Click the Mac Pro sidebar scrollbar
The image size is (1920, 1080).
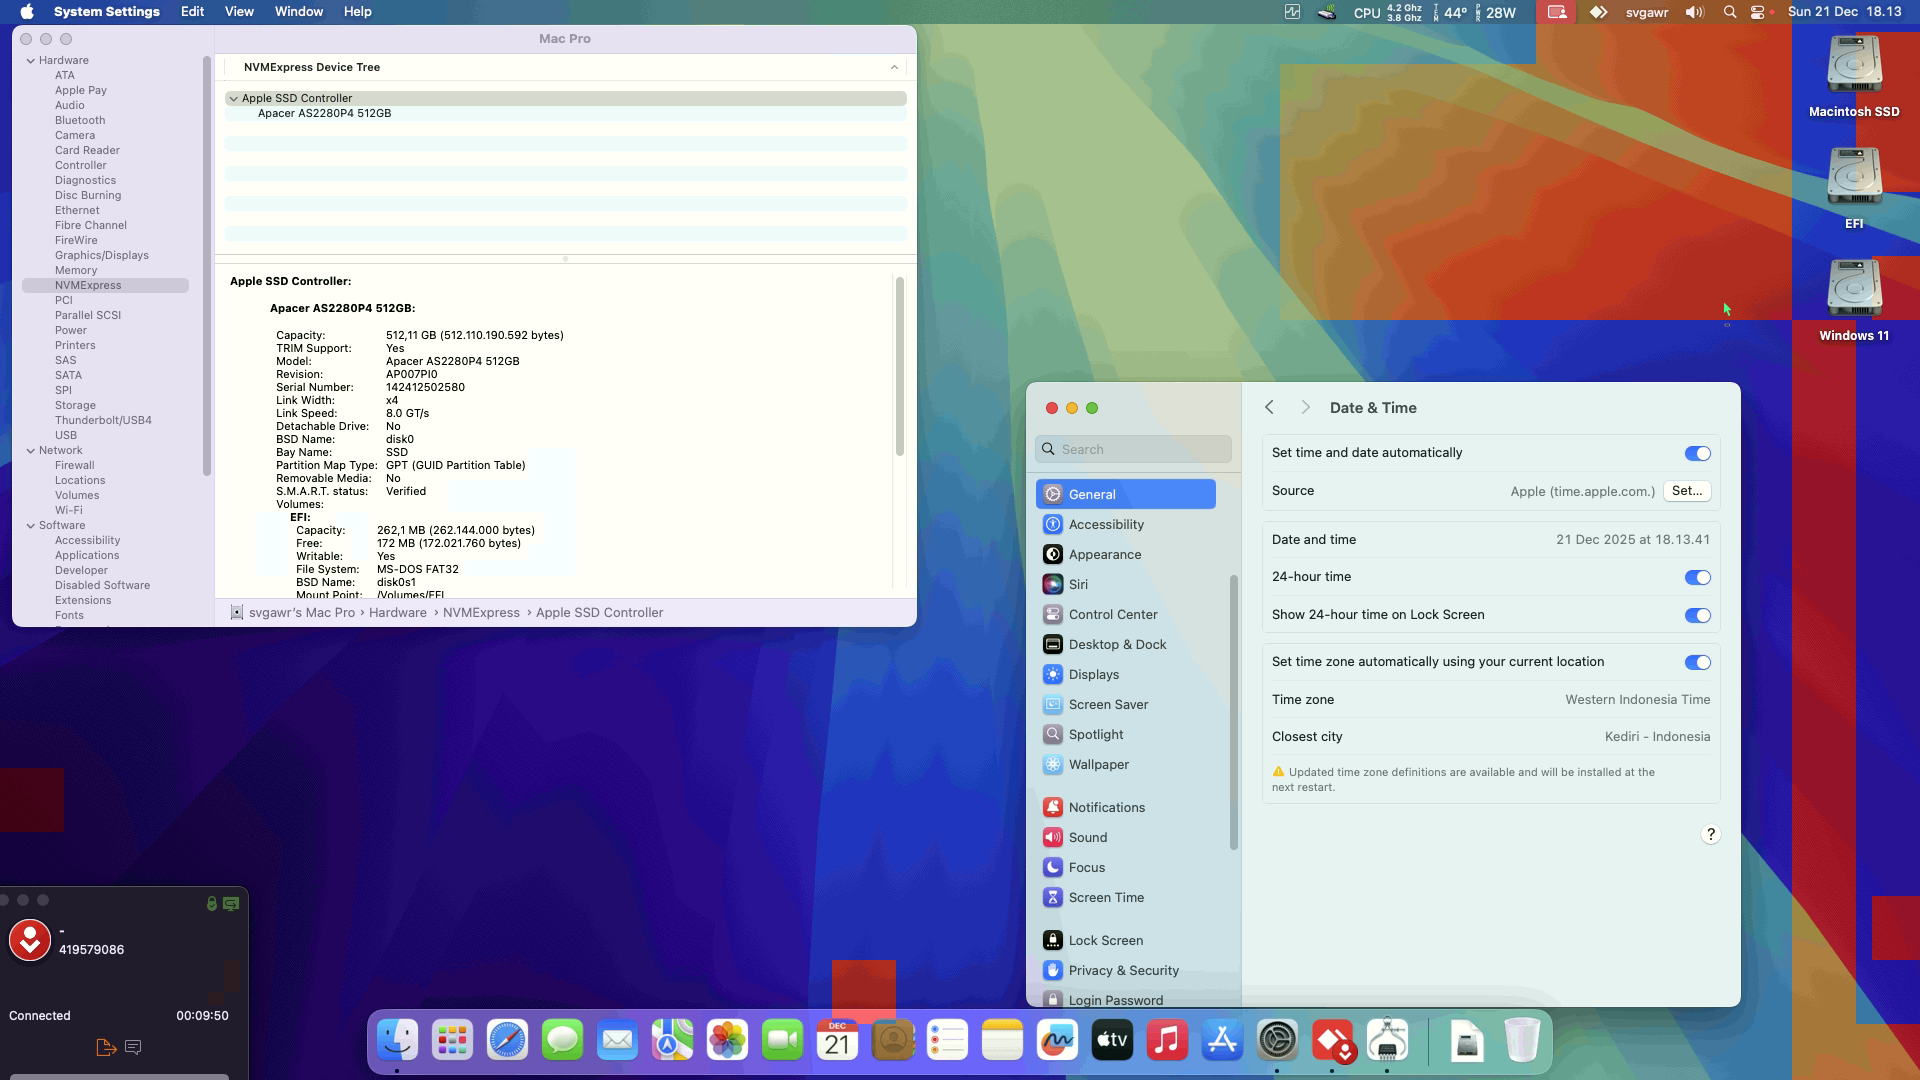coord(206,266)
